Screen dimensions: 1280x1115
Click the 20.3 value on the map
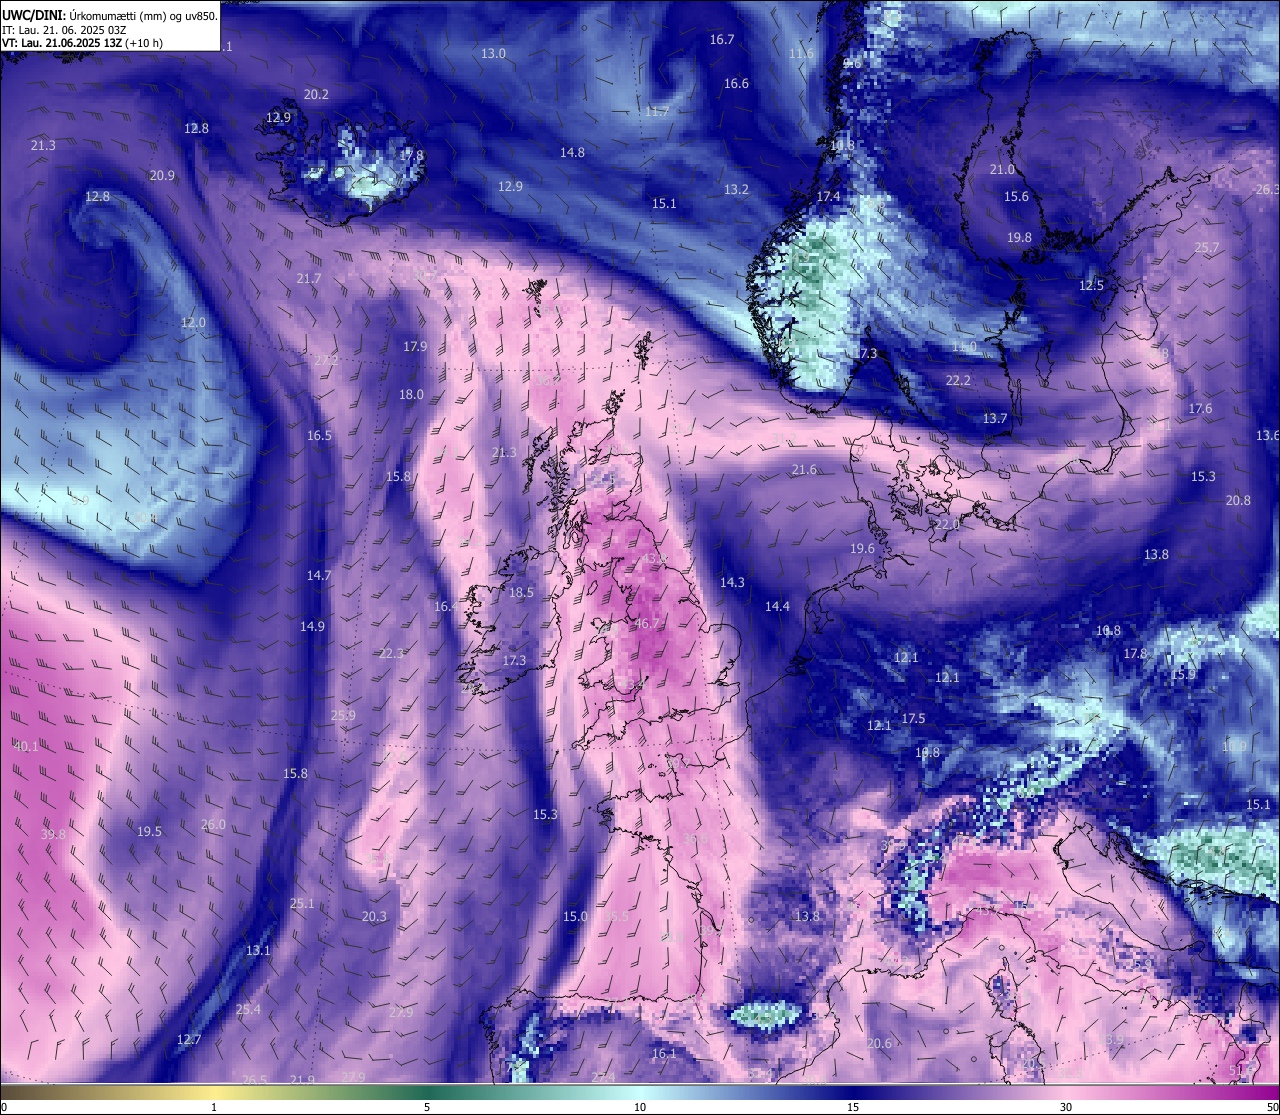[x=374, y=916]
